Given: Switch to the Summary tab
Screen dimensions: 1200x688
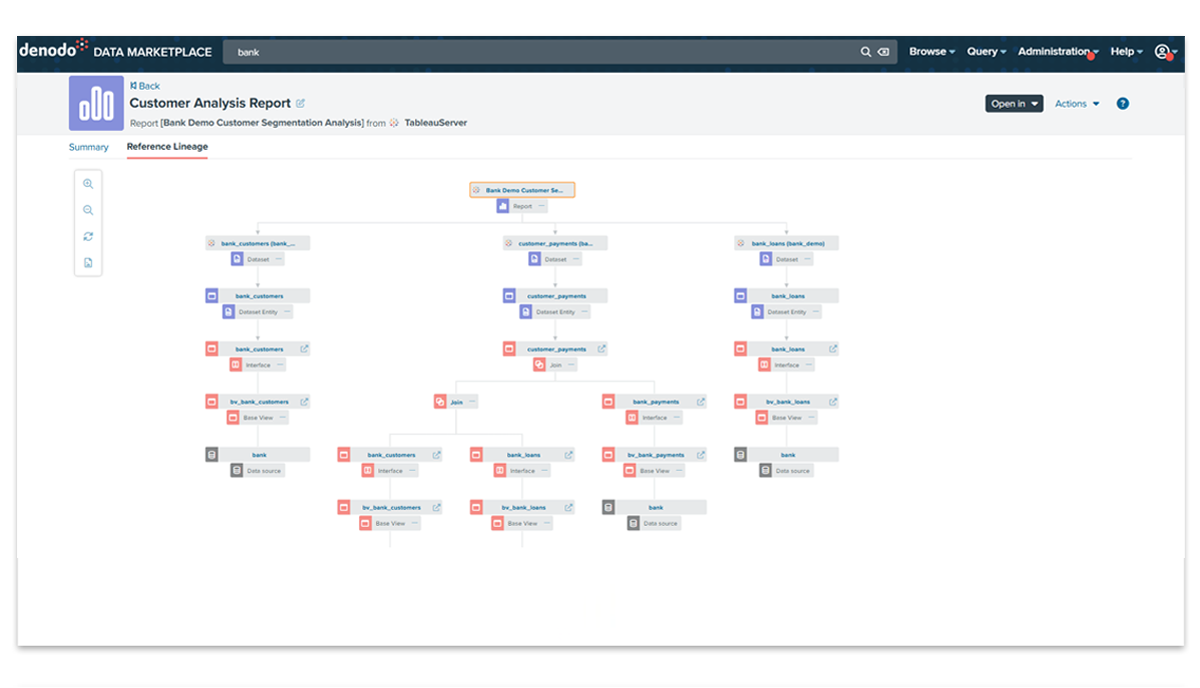Looking at the screenshot, I should point(89,146).
